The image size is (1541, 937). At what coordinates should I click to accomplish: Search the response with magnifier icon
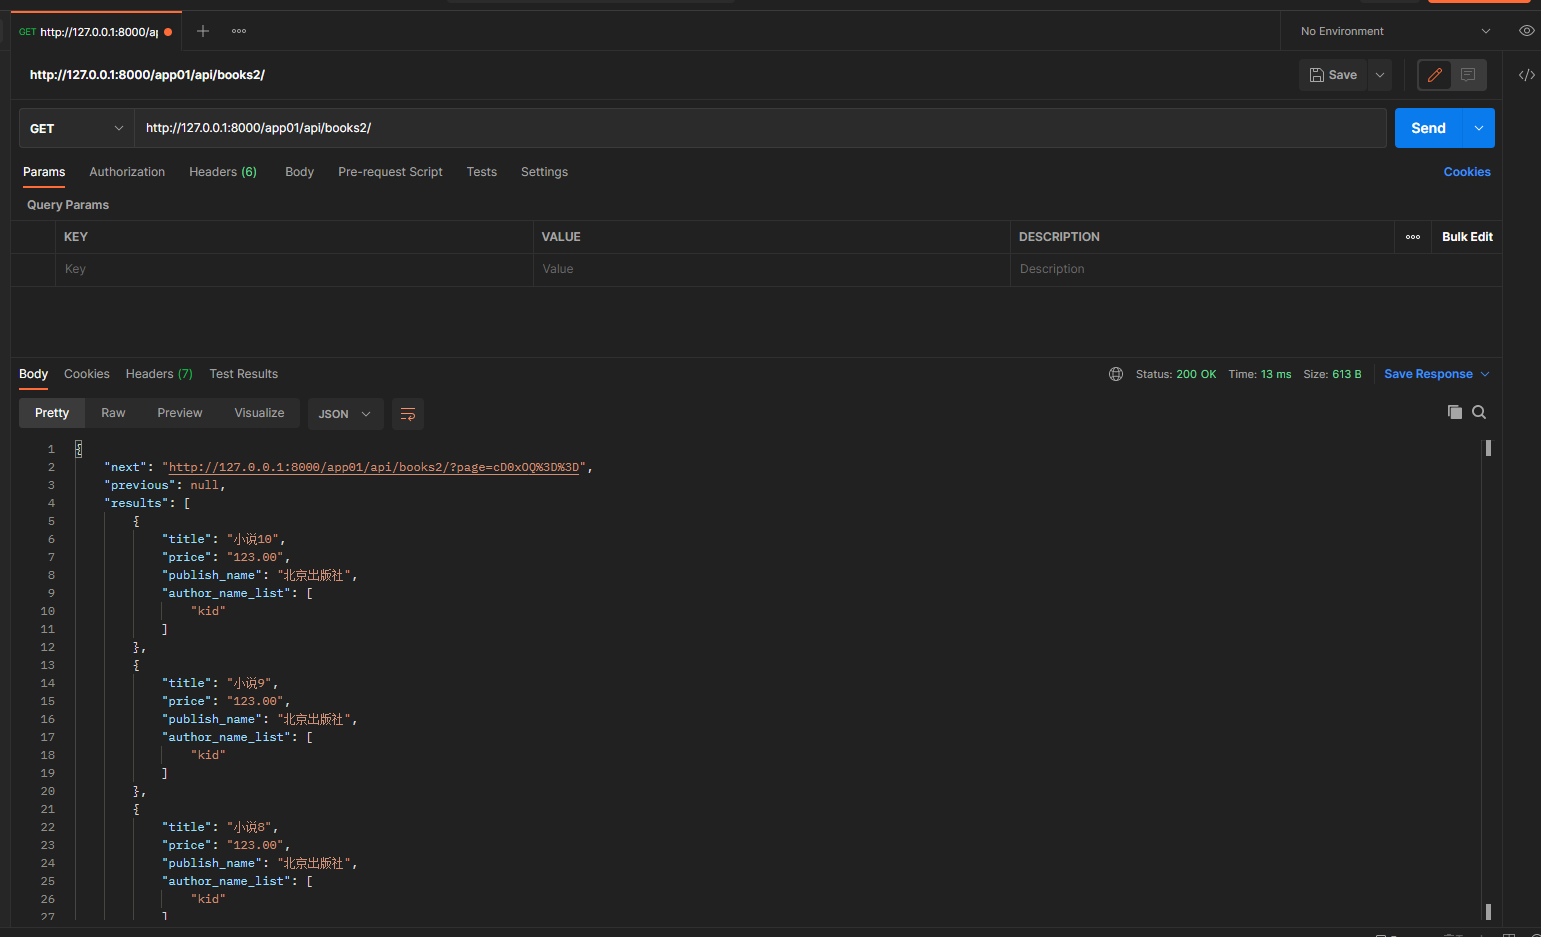(x=1479, y=412)
